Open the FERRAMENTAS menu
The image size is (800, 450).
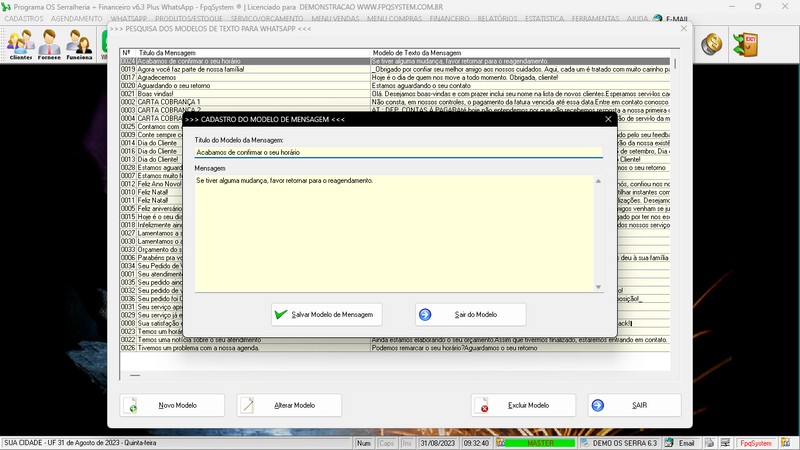[595, 18]
